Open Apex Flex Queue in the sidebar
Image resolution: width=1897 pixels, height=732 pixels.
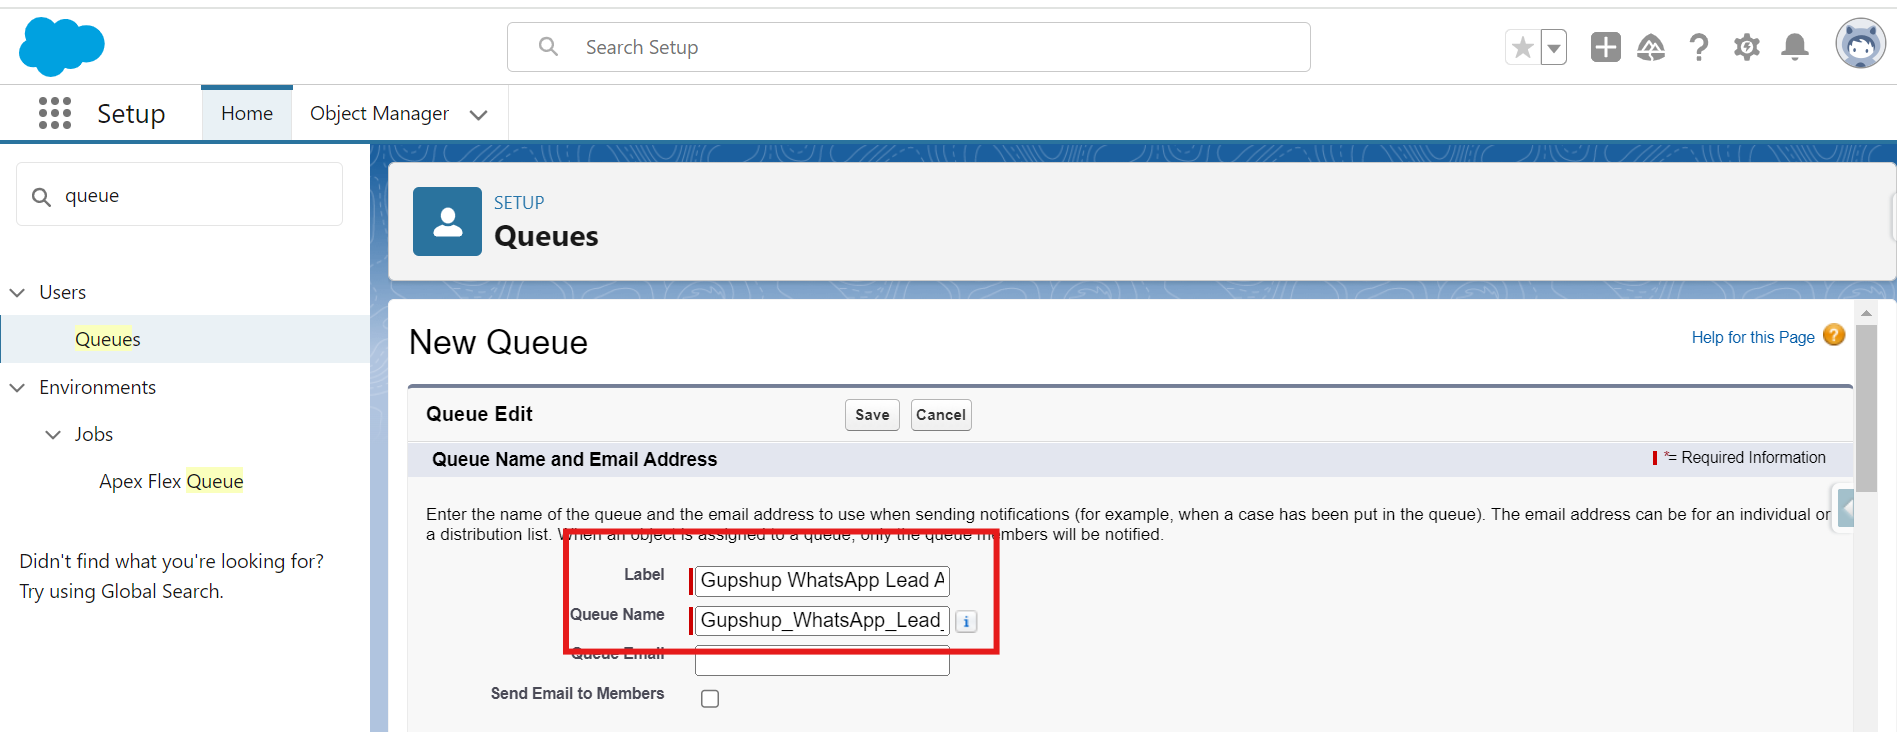(x=171, y=481)
